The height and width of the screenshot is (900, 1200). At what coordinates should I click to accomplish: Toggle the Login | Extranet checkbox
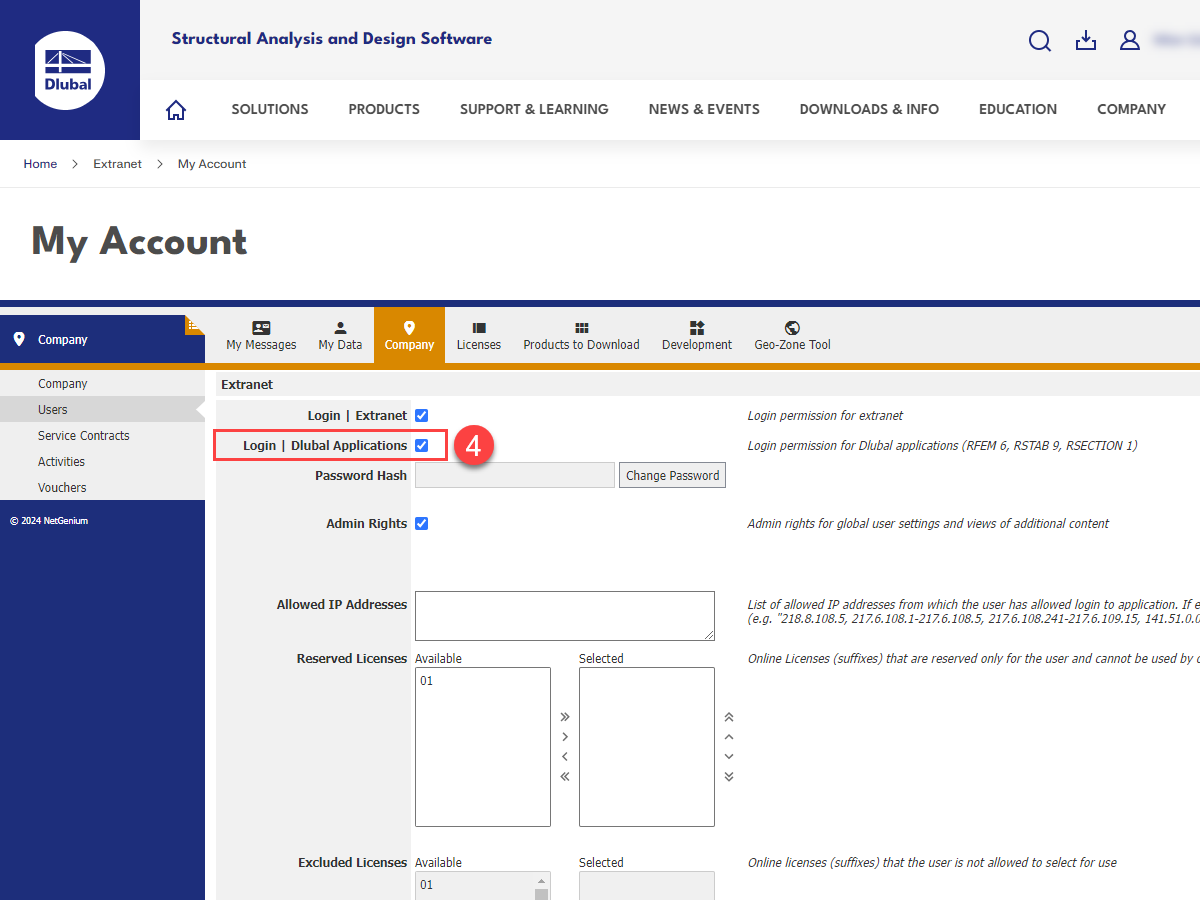point(422,415)
